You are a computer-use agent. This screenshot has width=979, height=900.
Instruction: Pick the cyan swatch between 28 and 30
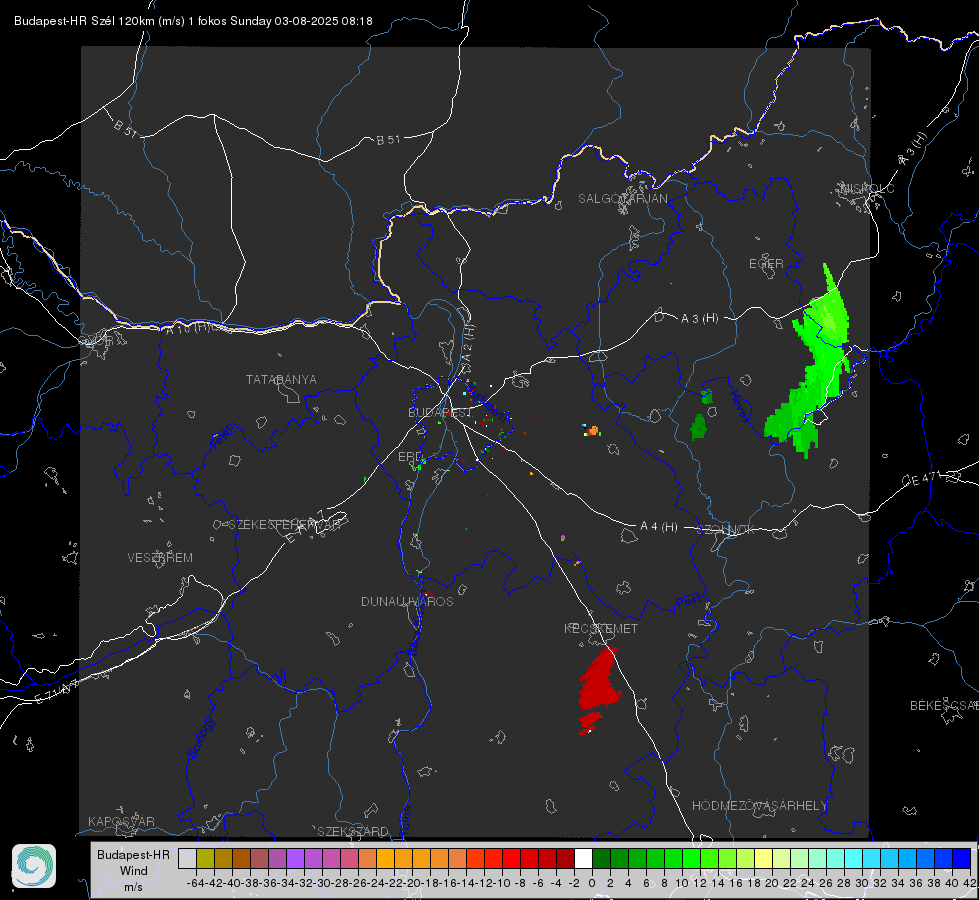tap(854, 858)
